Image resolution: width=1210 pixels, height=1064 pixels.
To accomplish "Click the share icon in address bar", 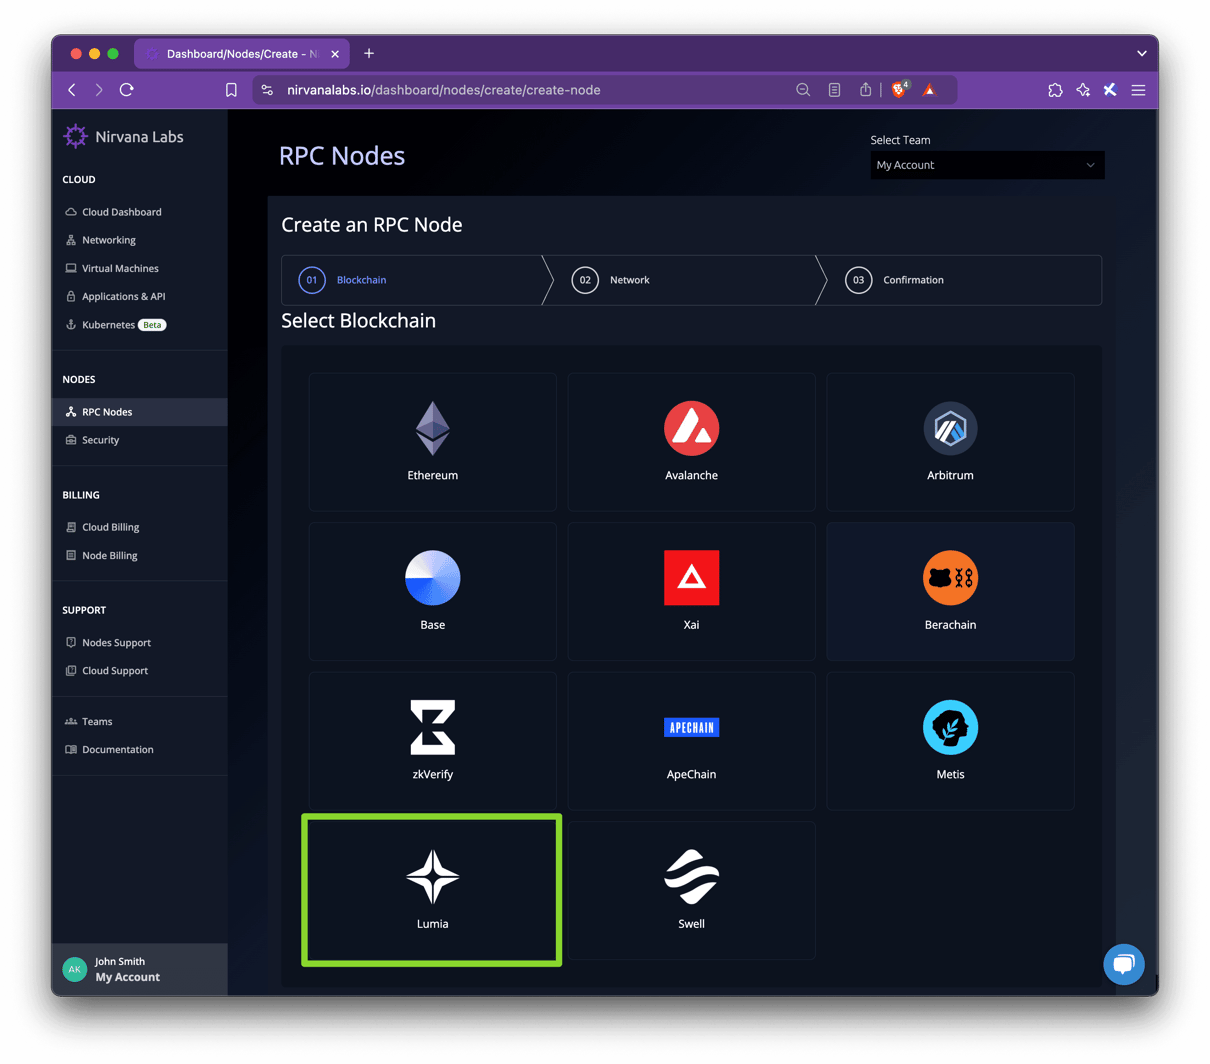I will (x=866, y=90).
